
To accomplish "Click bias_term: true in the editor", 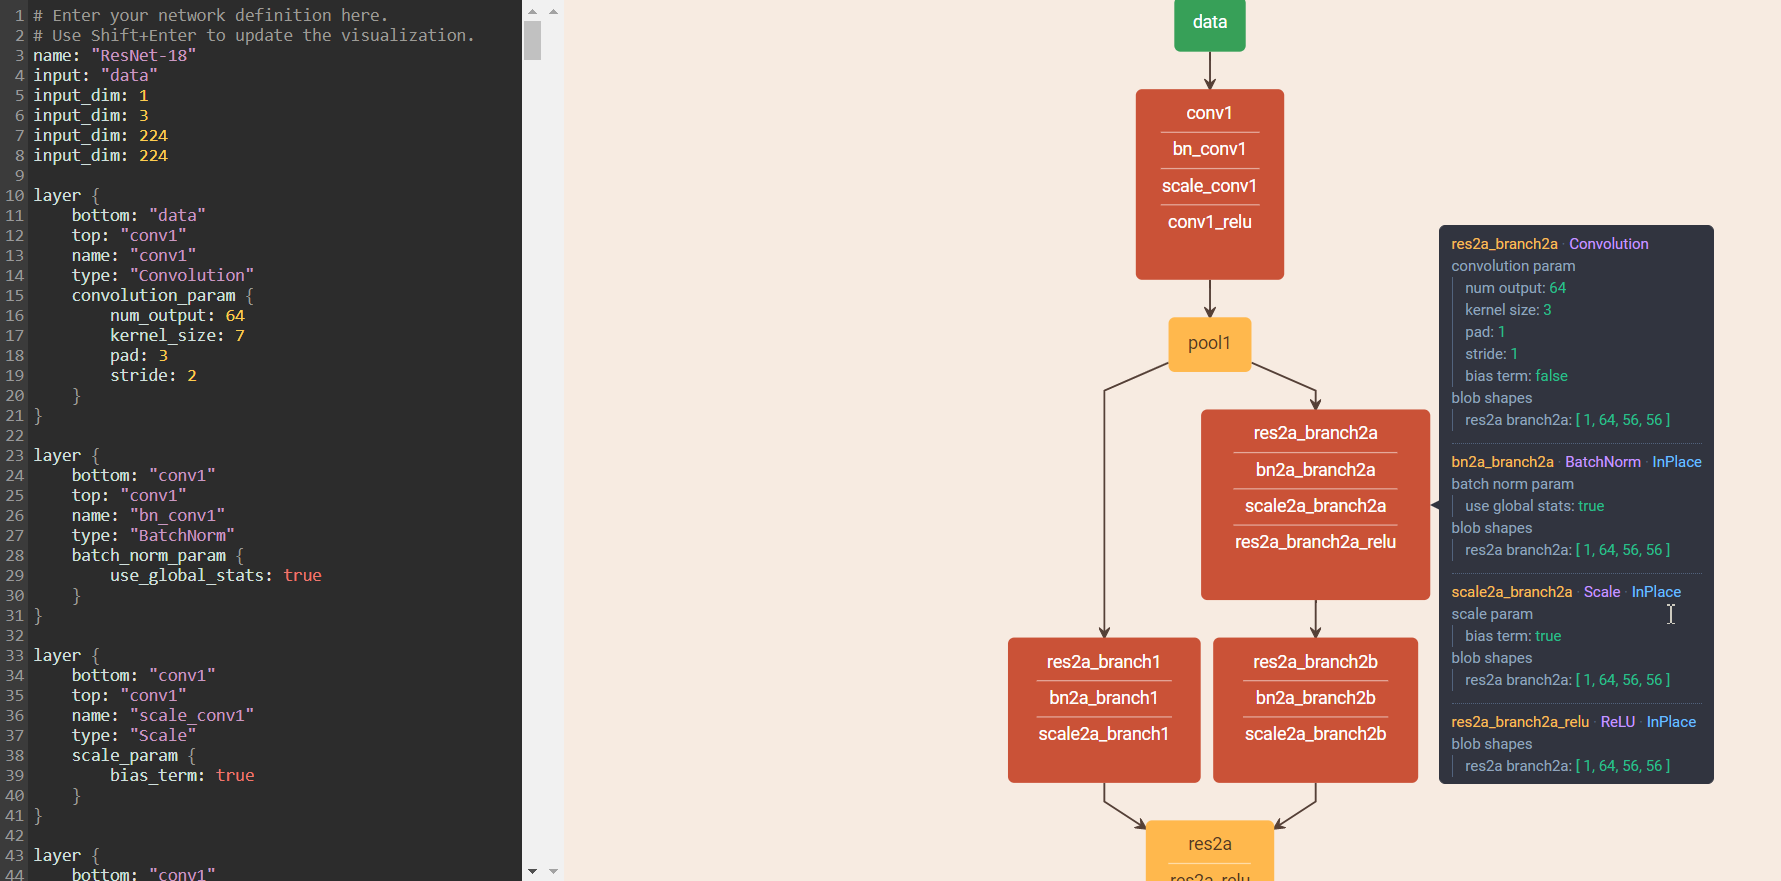I will [182, 776].
